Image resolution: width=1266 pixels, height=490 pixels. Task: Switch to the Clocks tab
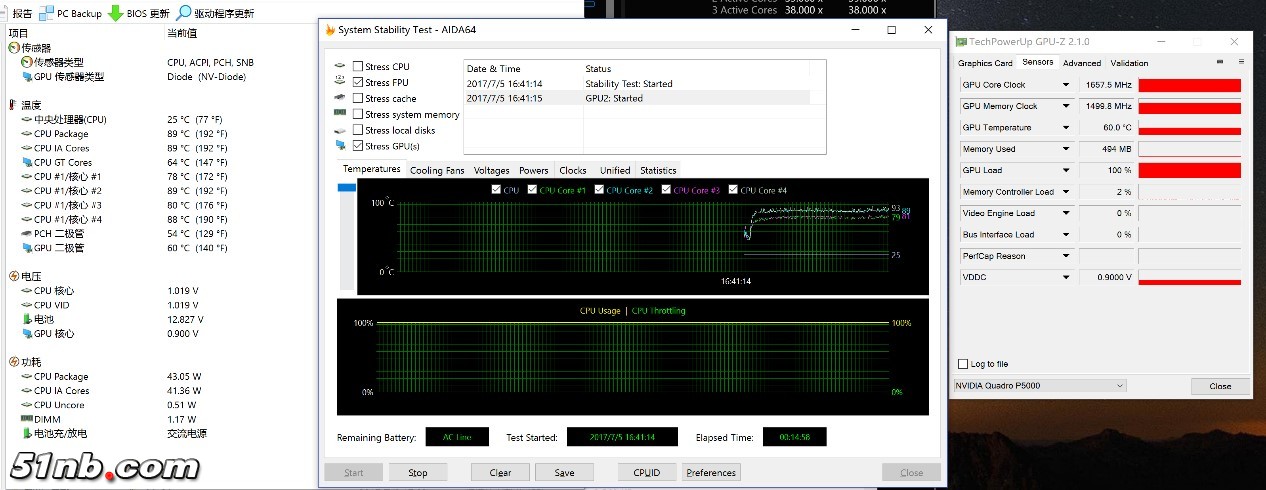573,171
